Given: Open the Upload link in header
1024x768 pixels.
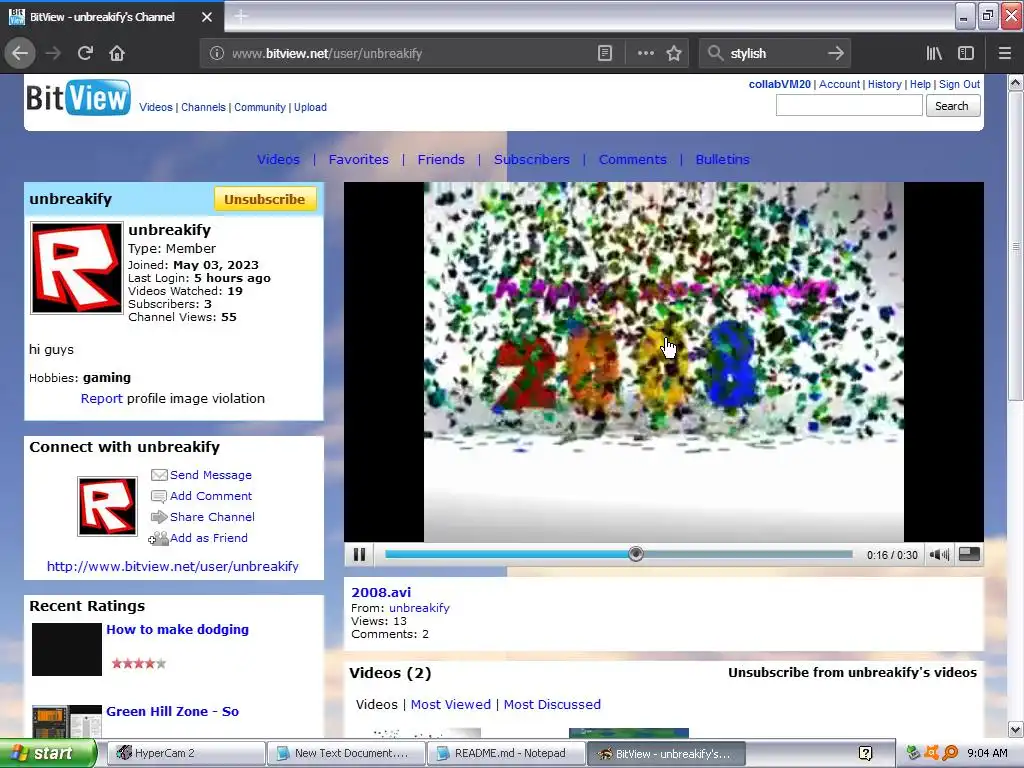Looking at the screenshot, I should pos(310,107).
